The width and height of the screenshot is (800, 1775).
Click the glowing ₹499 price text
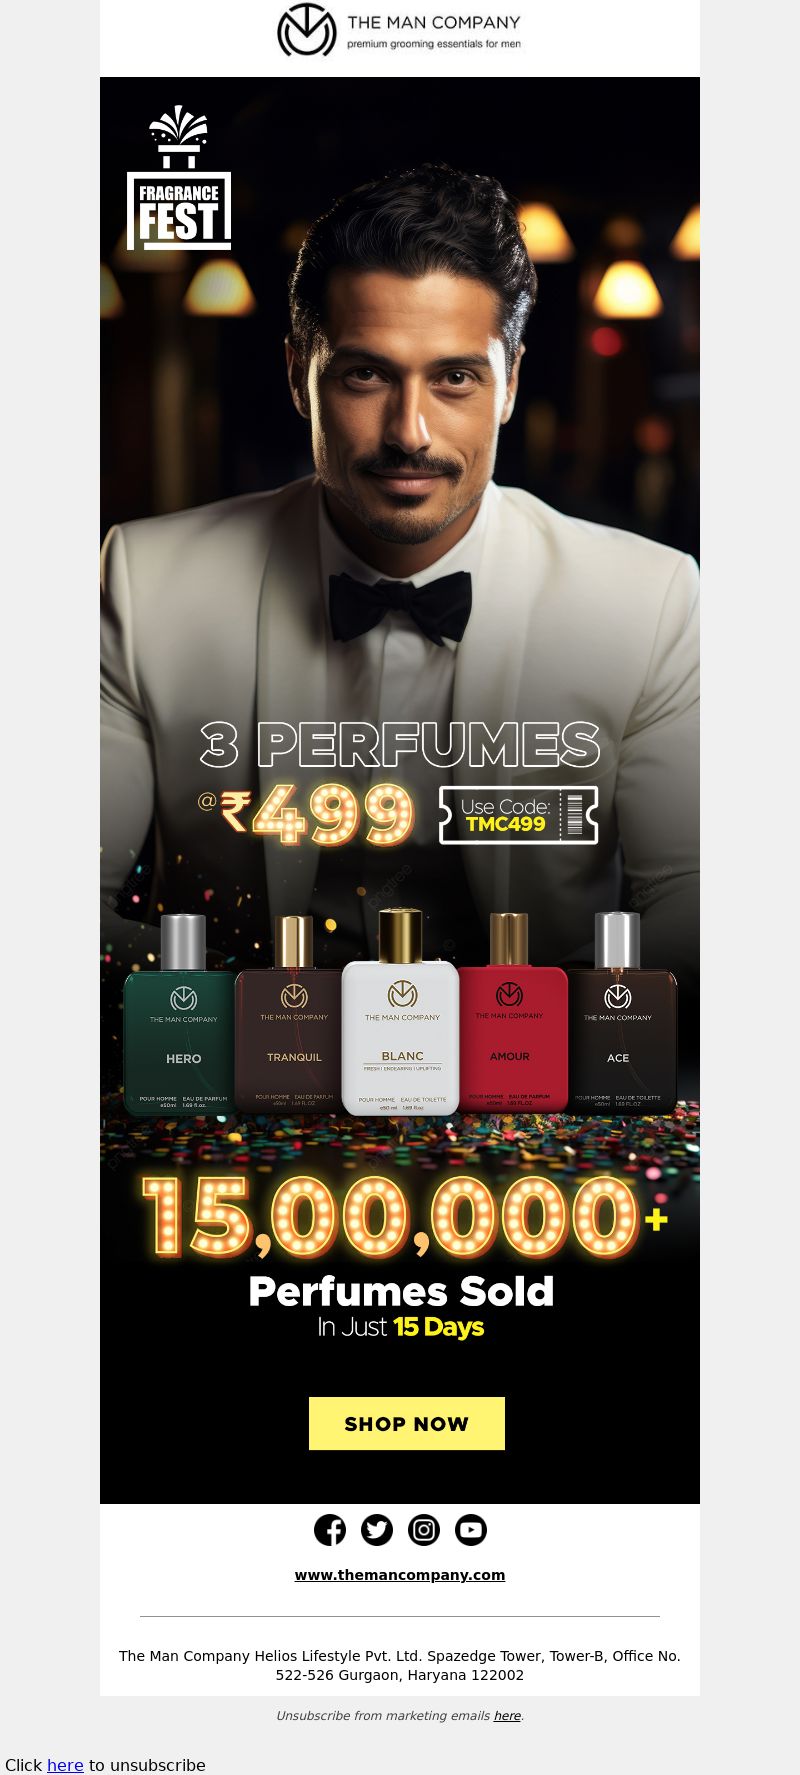pos(315,812)
